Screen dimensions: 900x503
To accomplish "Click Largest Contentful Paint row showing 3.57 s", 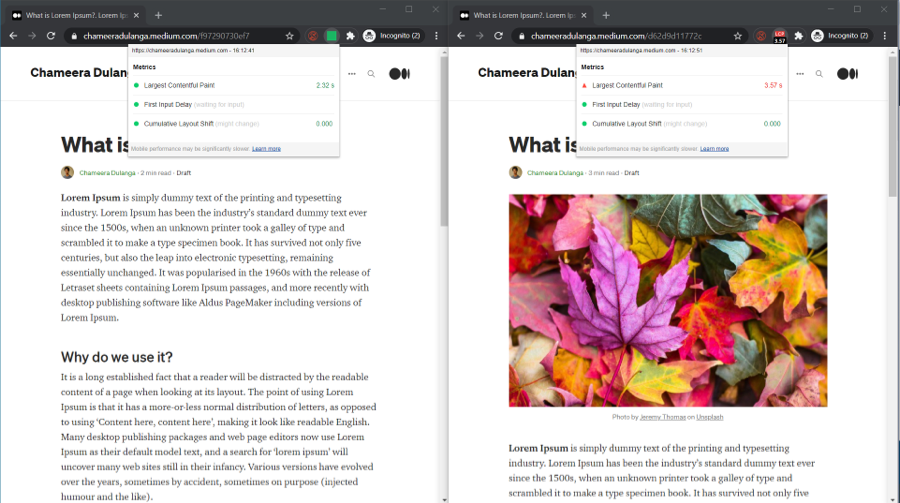I will (682, 85).
